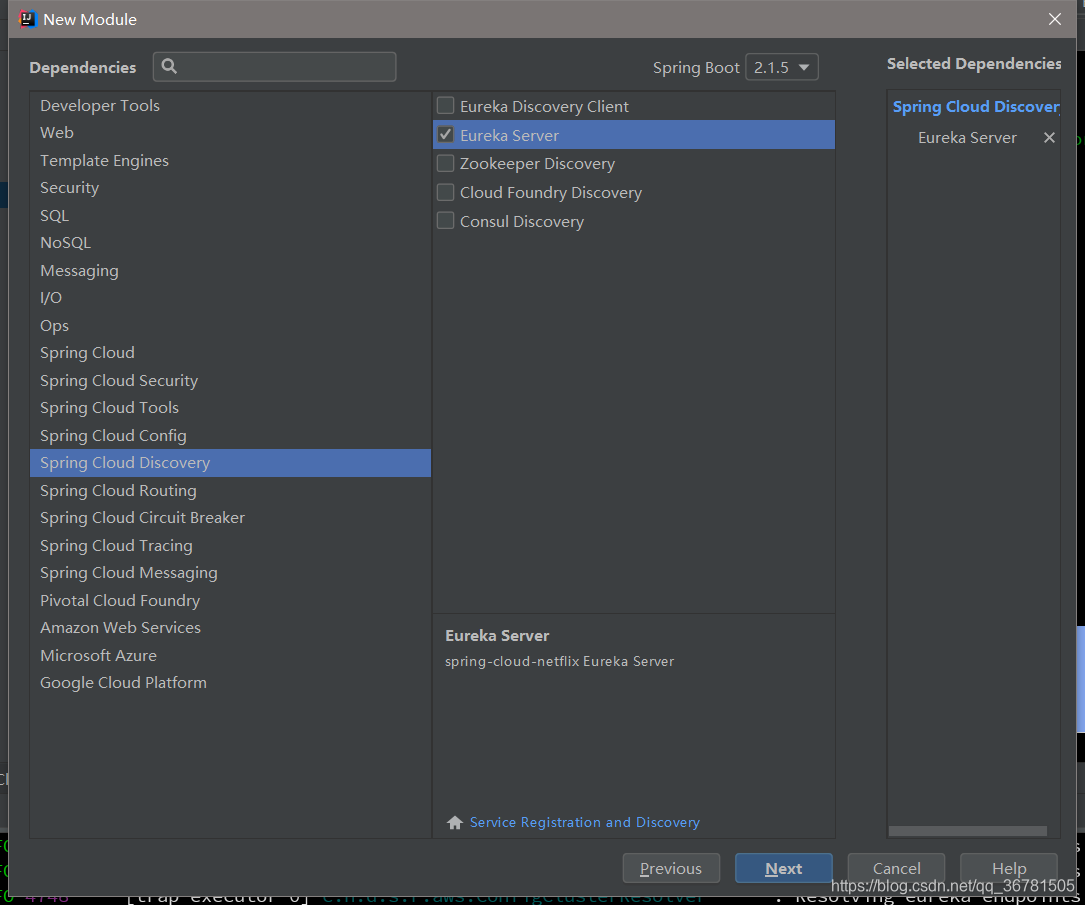Select the Spring Cloud Tracing category
Viewport: 1085px width, 905px height.
[x=230, y=546]
